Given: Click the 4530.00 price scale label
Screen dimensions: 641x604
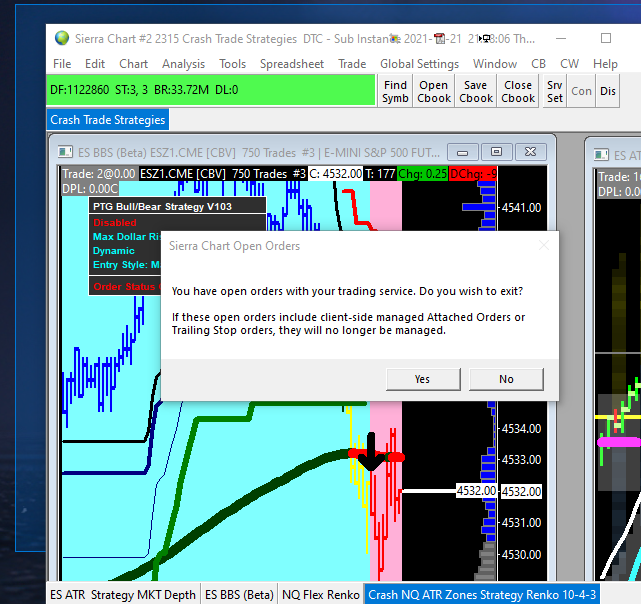Looking at the screenshot, I should [521, 555].
